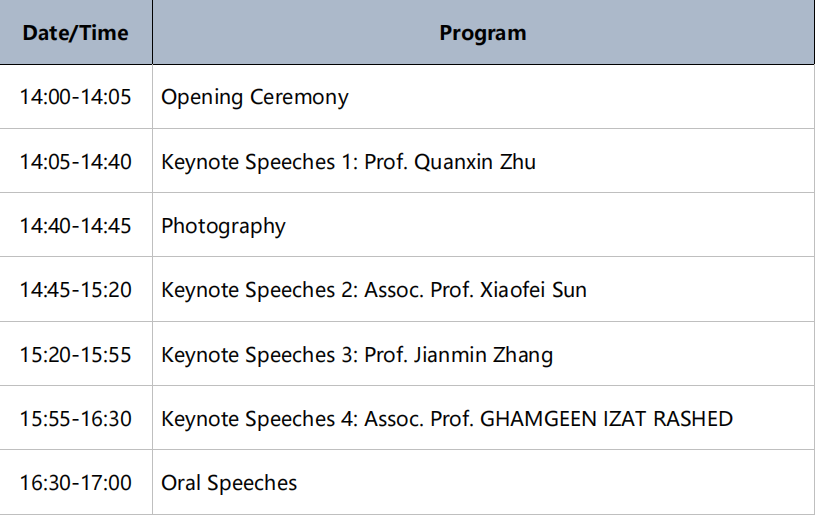The height and width of the screenshot is (516, 815).
Task: Select Keynote Speeches 4 GHAMGEEN IZAT RASHED entry
Action: click(483, 418)
